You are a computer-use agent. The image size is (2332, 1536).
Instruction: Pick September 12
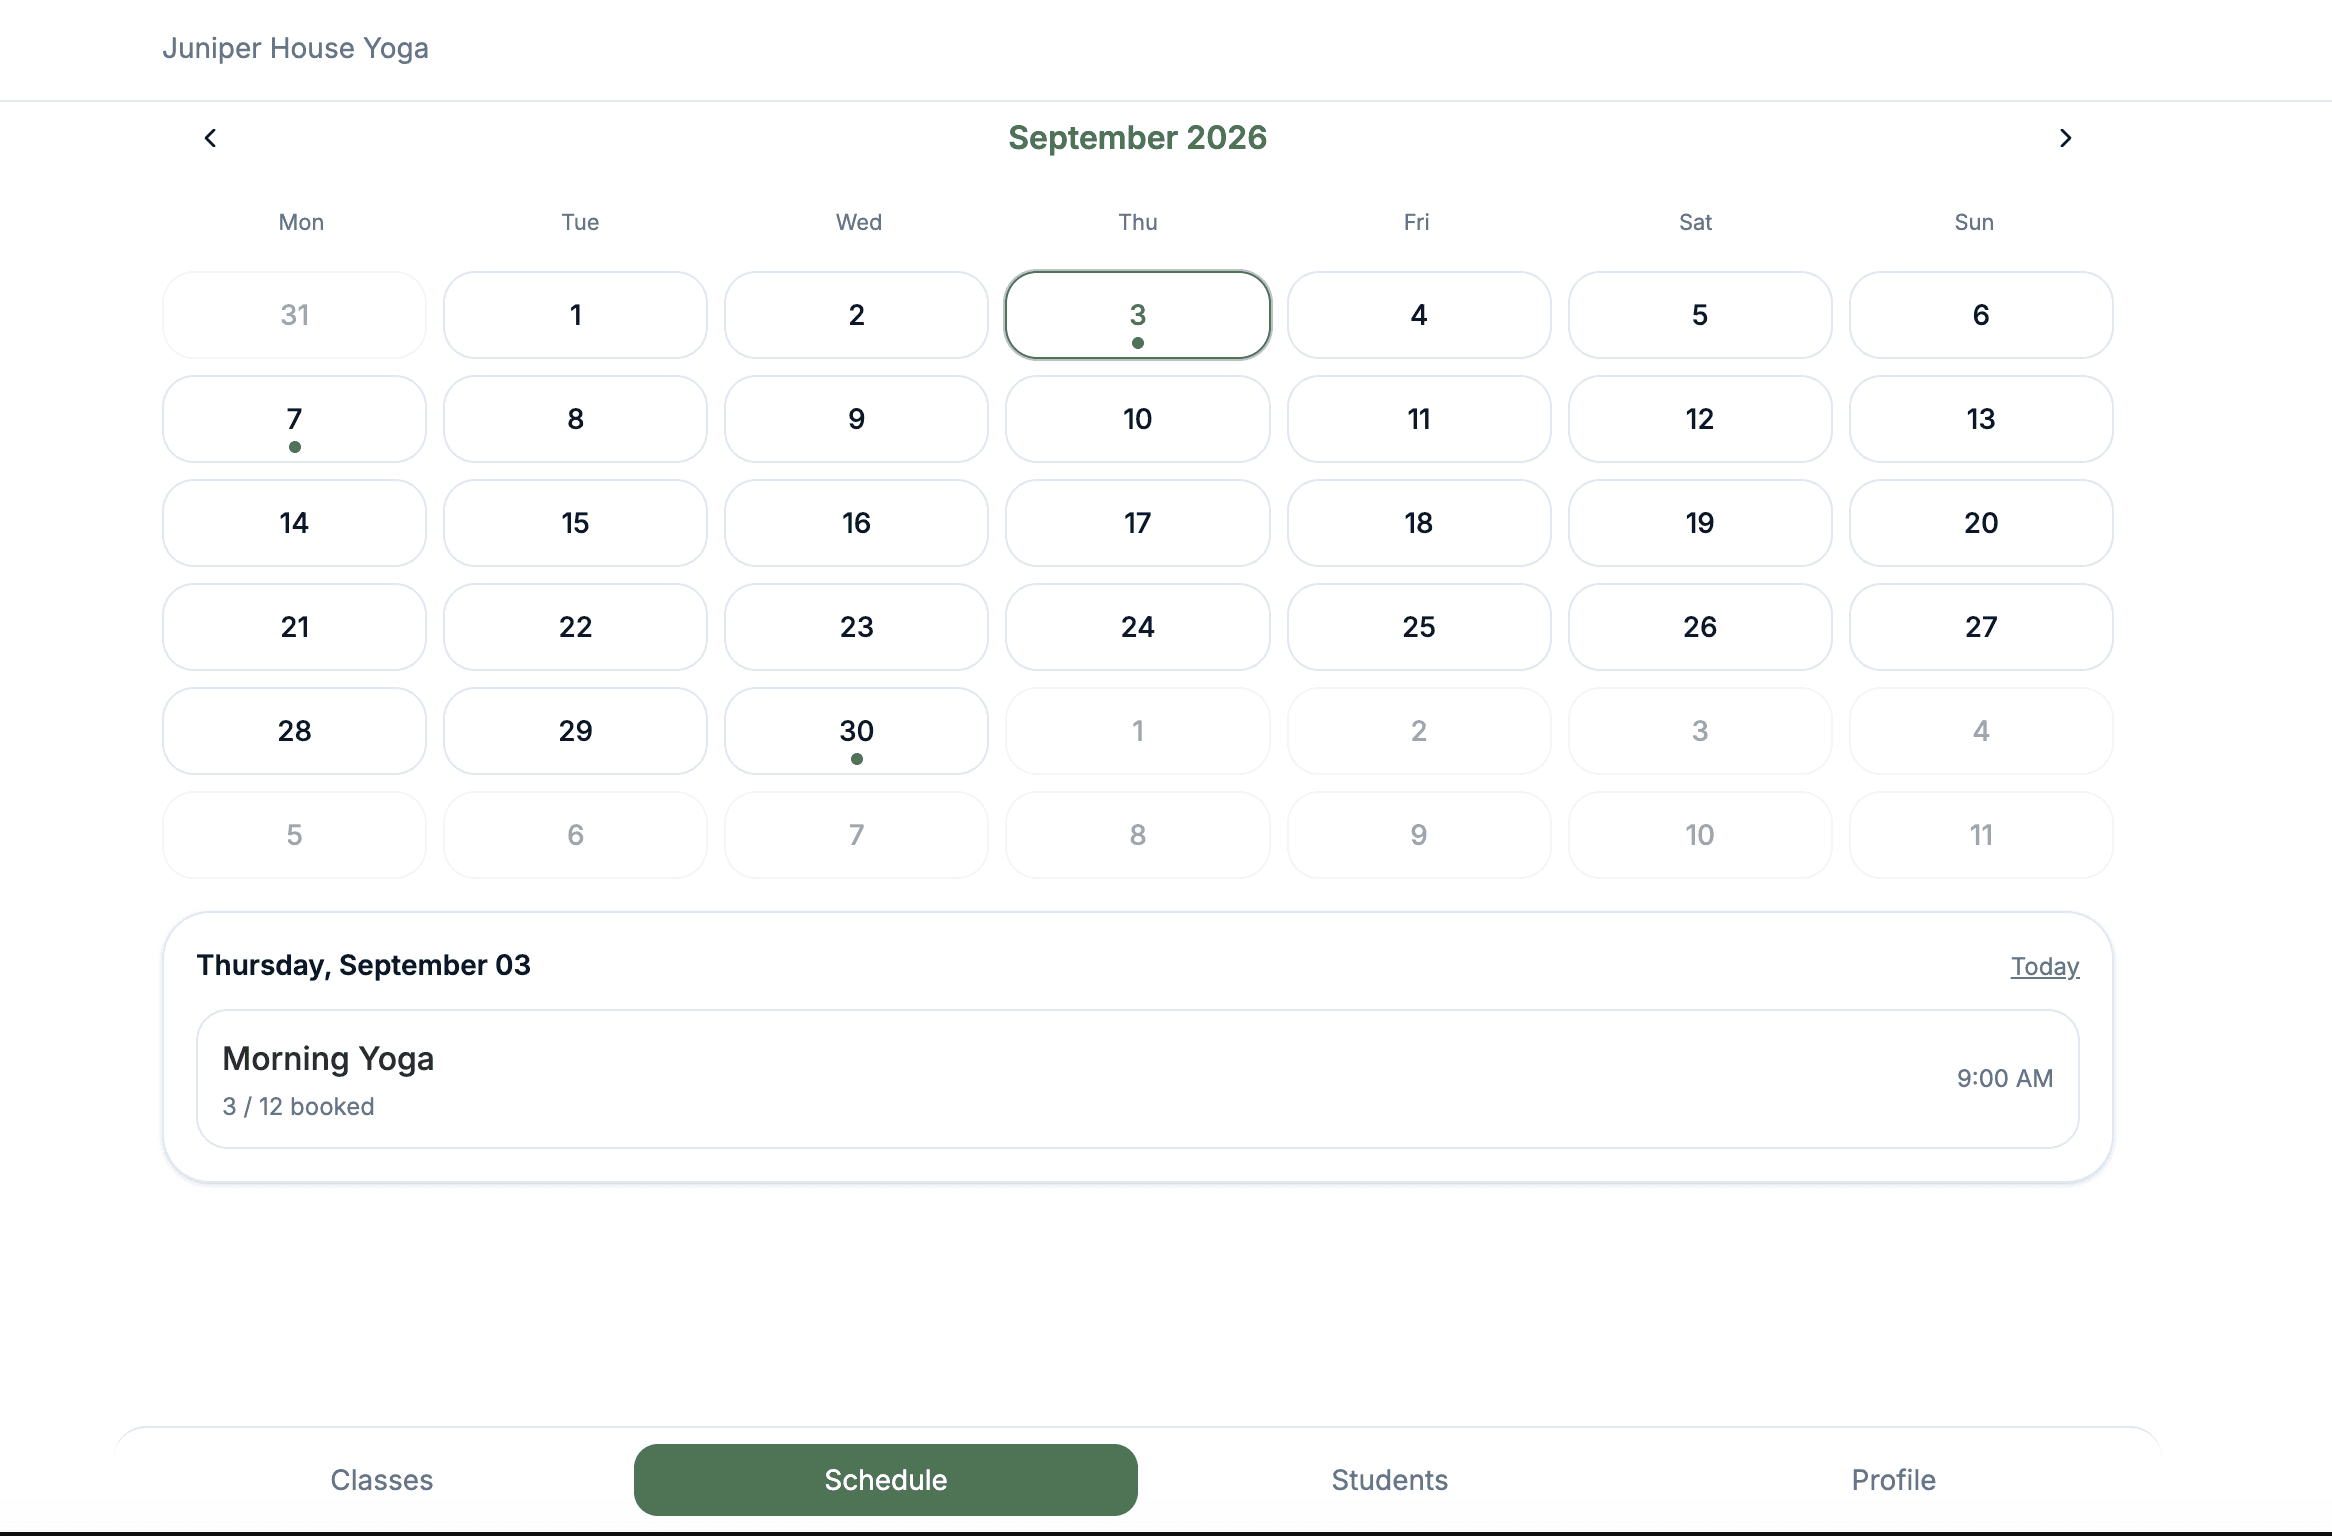pyautogui.click(x=1700, y=419)
